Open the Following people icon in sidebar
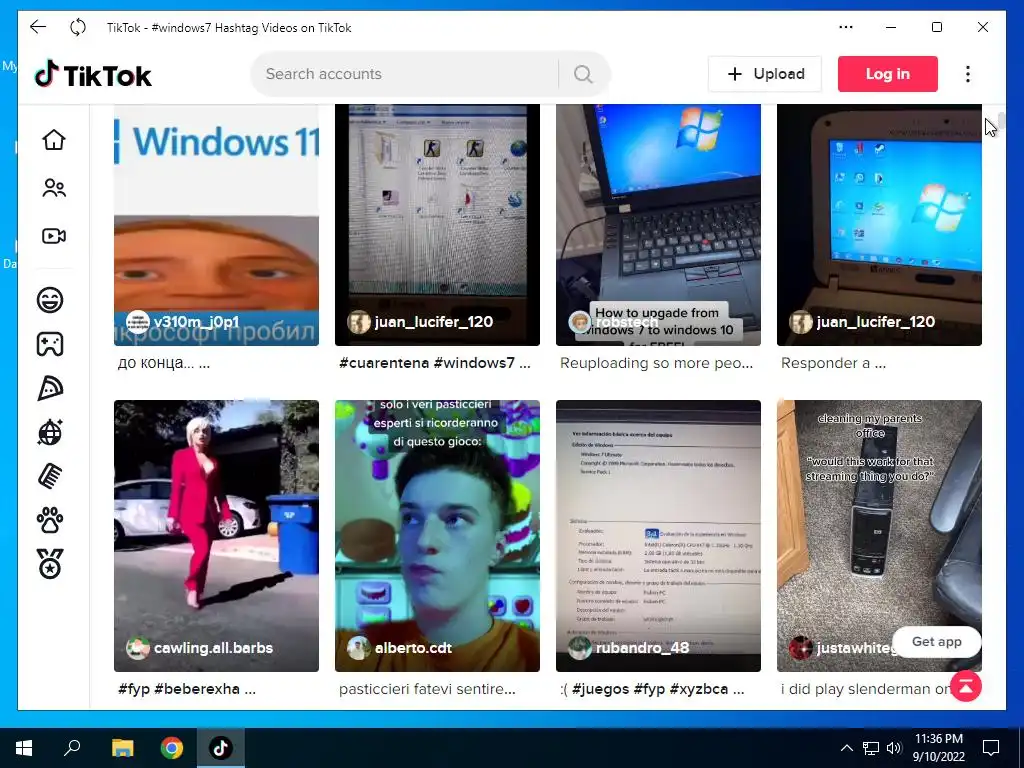Image resolution: width=1024 pixels, height=768 pixels. tap(54, 188)
